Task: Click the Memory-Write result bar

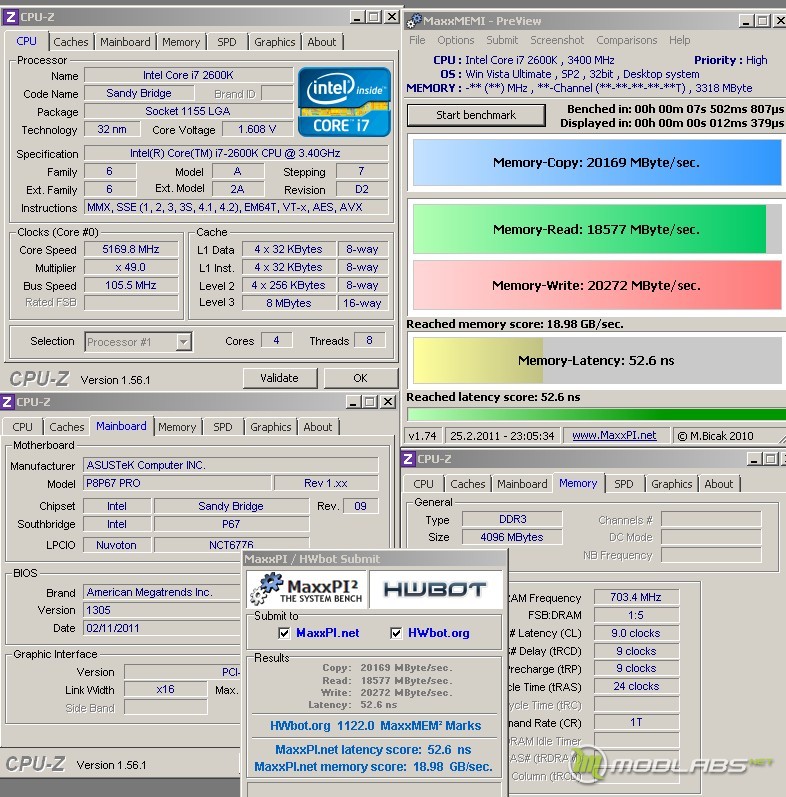Action: pyautogui.click(x=597, y=285)
